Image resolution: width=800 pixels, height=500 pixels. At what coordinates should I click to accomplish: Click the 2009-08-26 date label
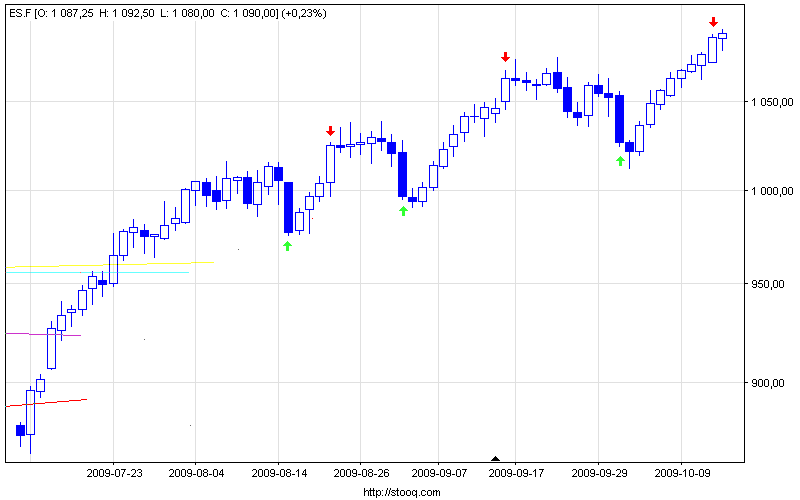(361, 473)
